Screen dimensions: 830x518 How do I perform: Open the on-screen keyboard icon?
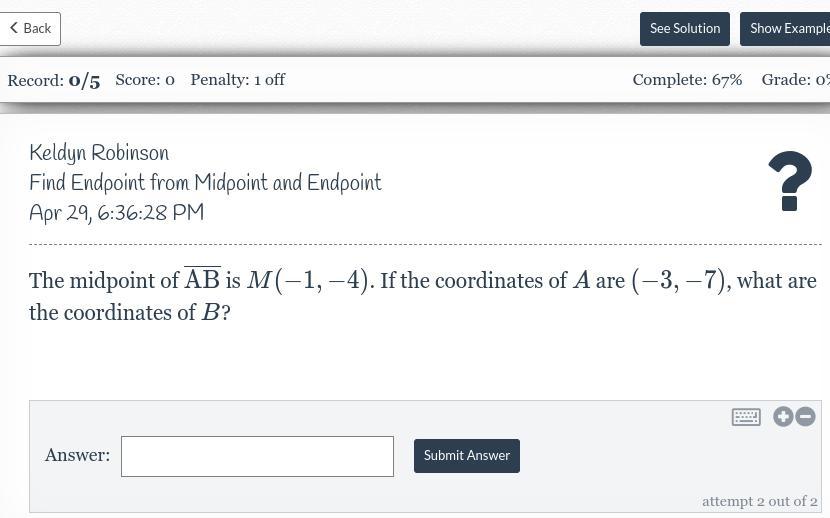[746, 417]
